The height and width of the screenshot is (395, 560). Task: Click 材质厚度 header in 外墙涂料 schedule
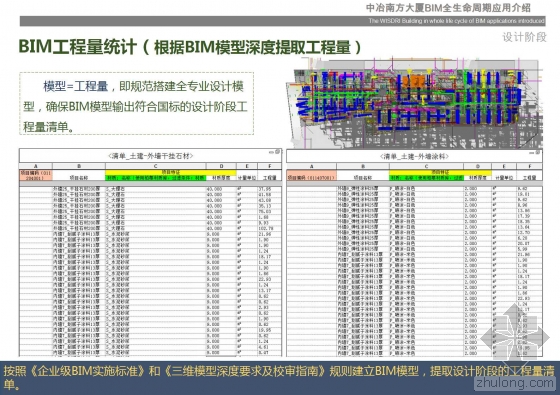(478, 178)
